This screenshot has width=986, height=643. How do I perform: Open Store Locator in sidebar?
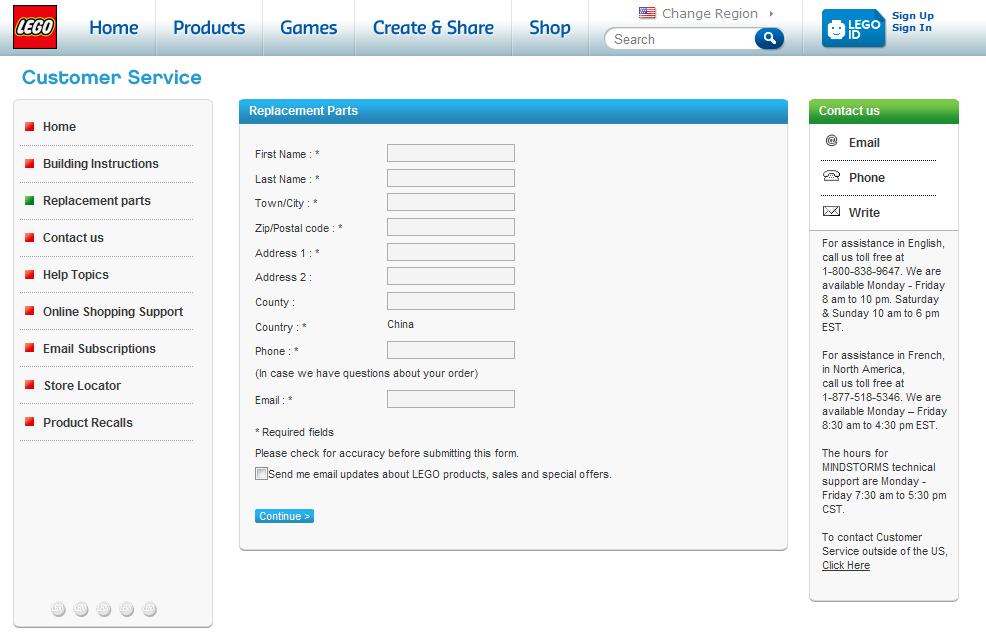click(82, 386)
